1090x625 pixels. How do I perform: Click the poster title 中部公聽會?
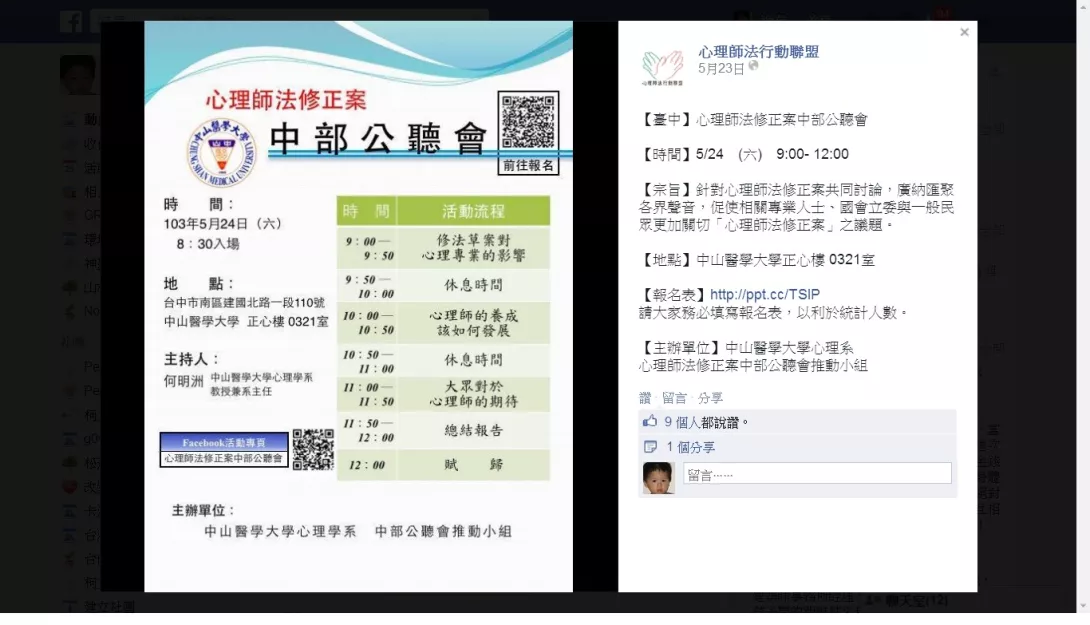[377, 139]
